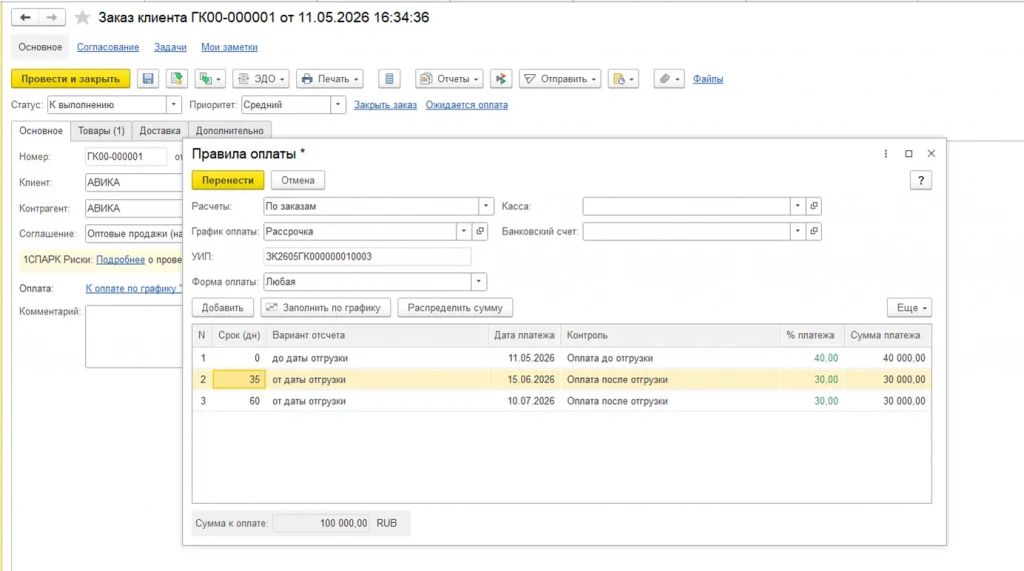The width and height of the screenshot is (1024, 571).
Task: Click the save diskette icon in toolbar
Action: coord(148,78)
